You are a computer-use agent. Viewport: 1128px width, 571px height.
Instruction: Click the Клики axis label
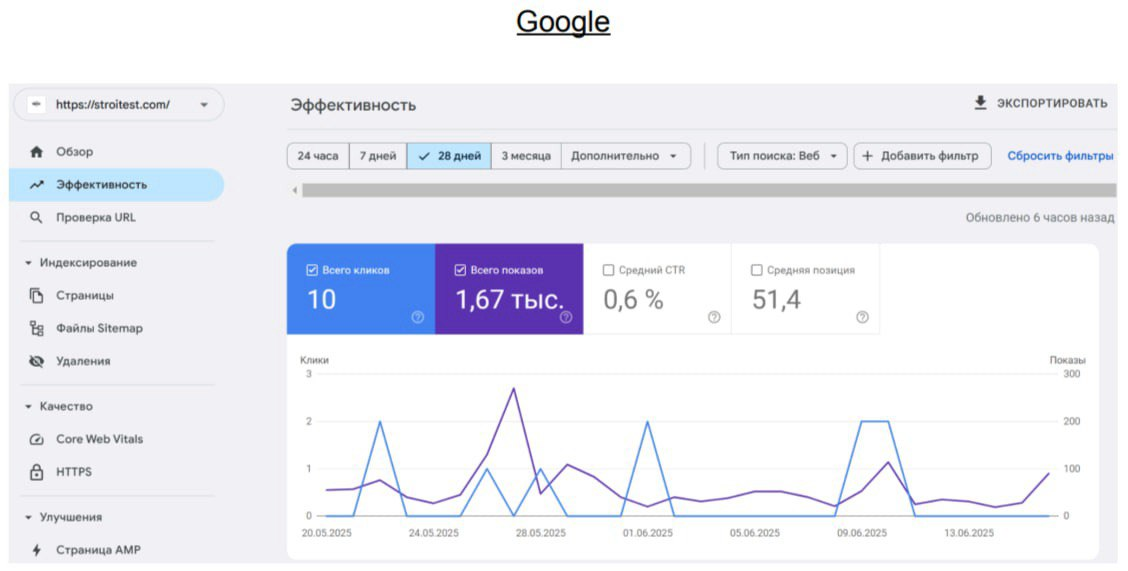[x=314, y=360]
